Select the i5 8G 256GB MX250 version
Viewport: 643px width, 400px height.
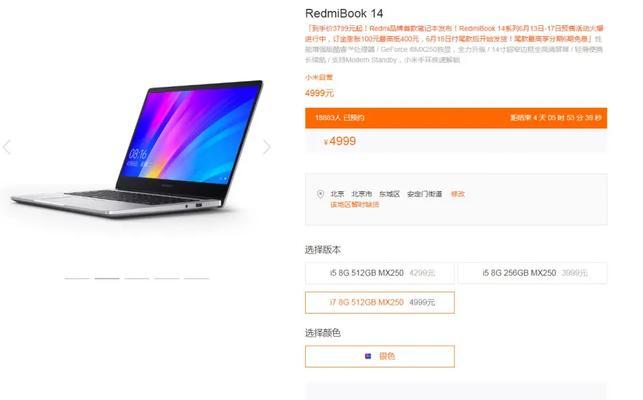click(532, 273)
